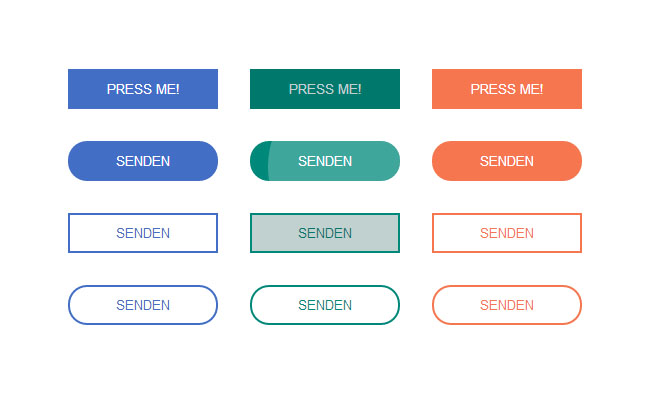Select the filled orange pill SENDEN button
This screenshot has height=400, width=650.
tap(507, 161)
